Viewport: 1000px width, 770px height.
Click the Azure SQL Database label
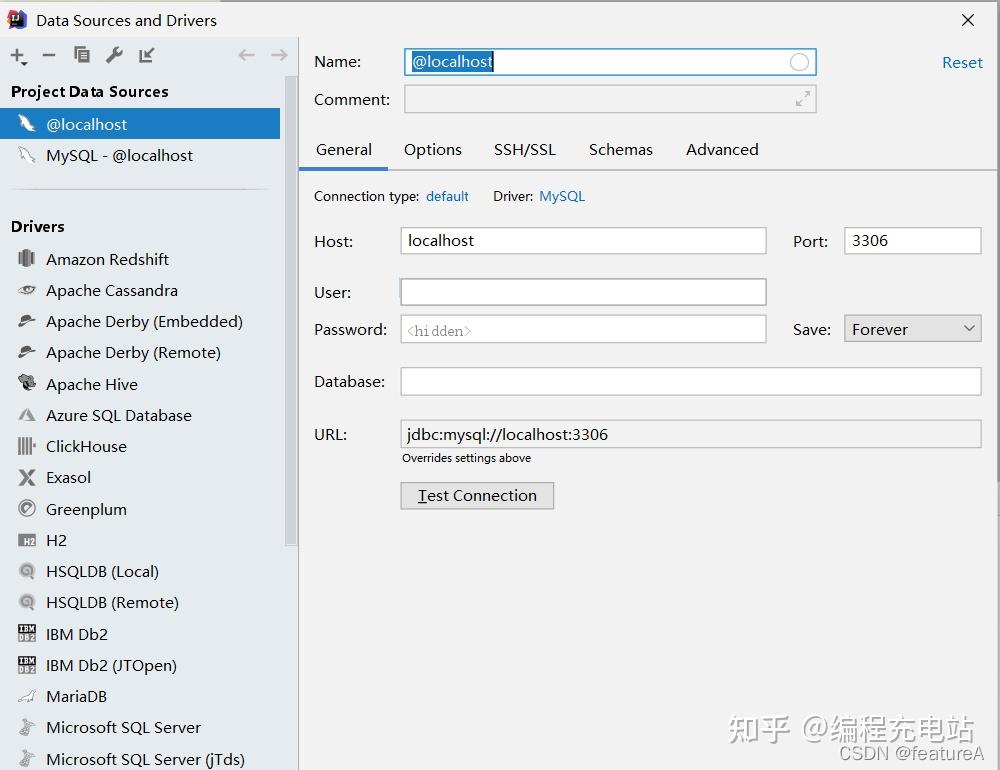(x=119, y=415)
